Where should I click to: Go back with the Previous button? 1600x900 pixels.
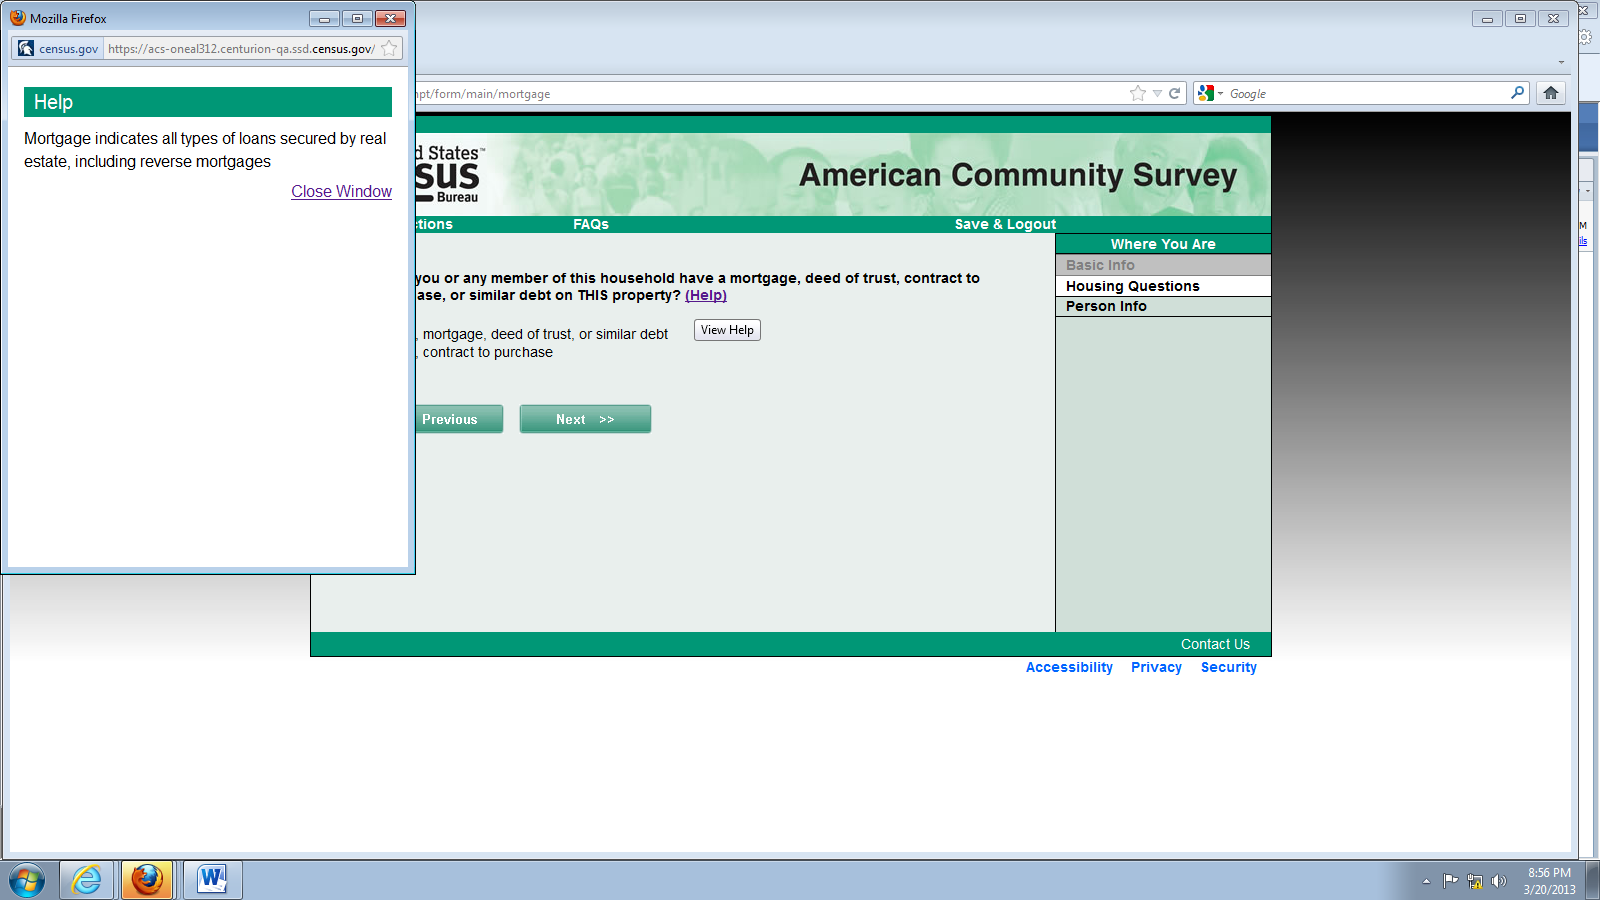[x=458, y=419]
